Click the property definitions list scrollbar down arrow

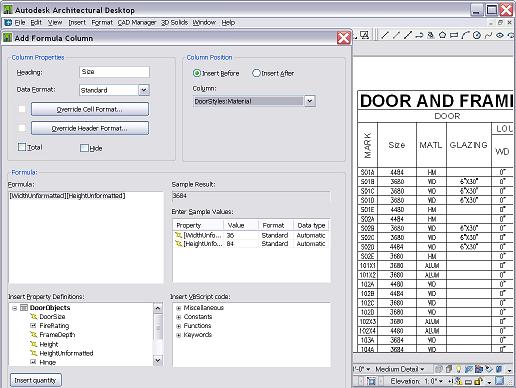pos(158,360)
